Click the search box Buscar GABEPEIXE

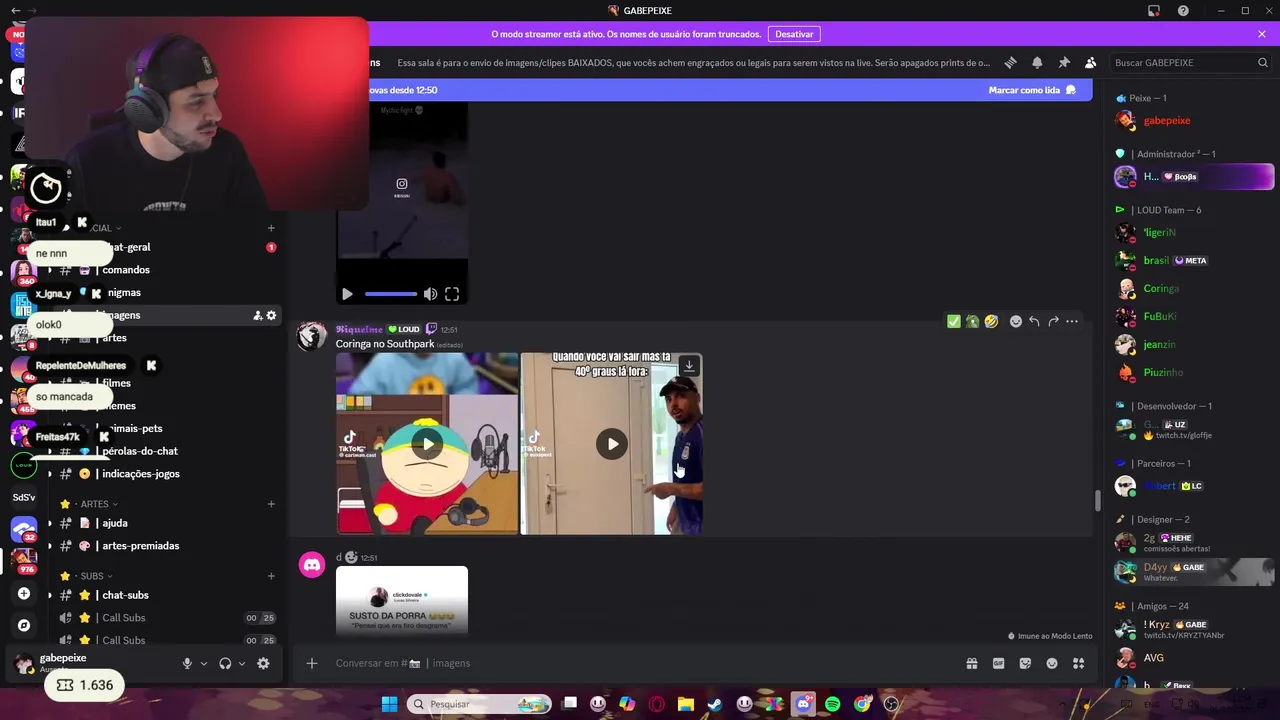click(x=1190, y=62)
